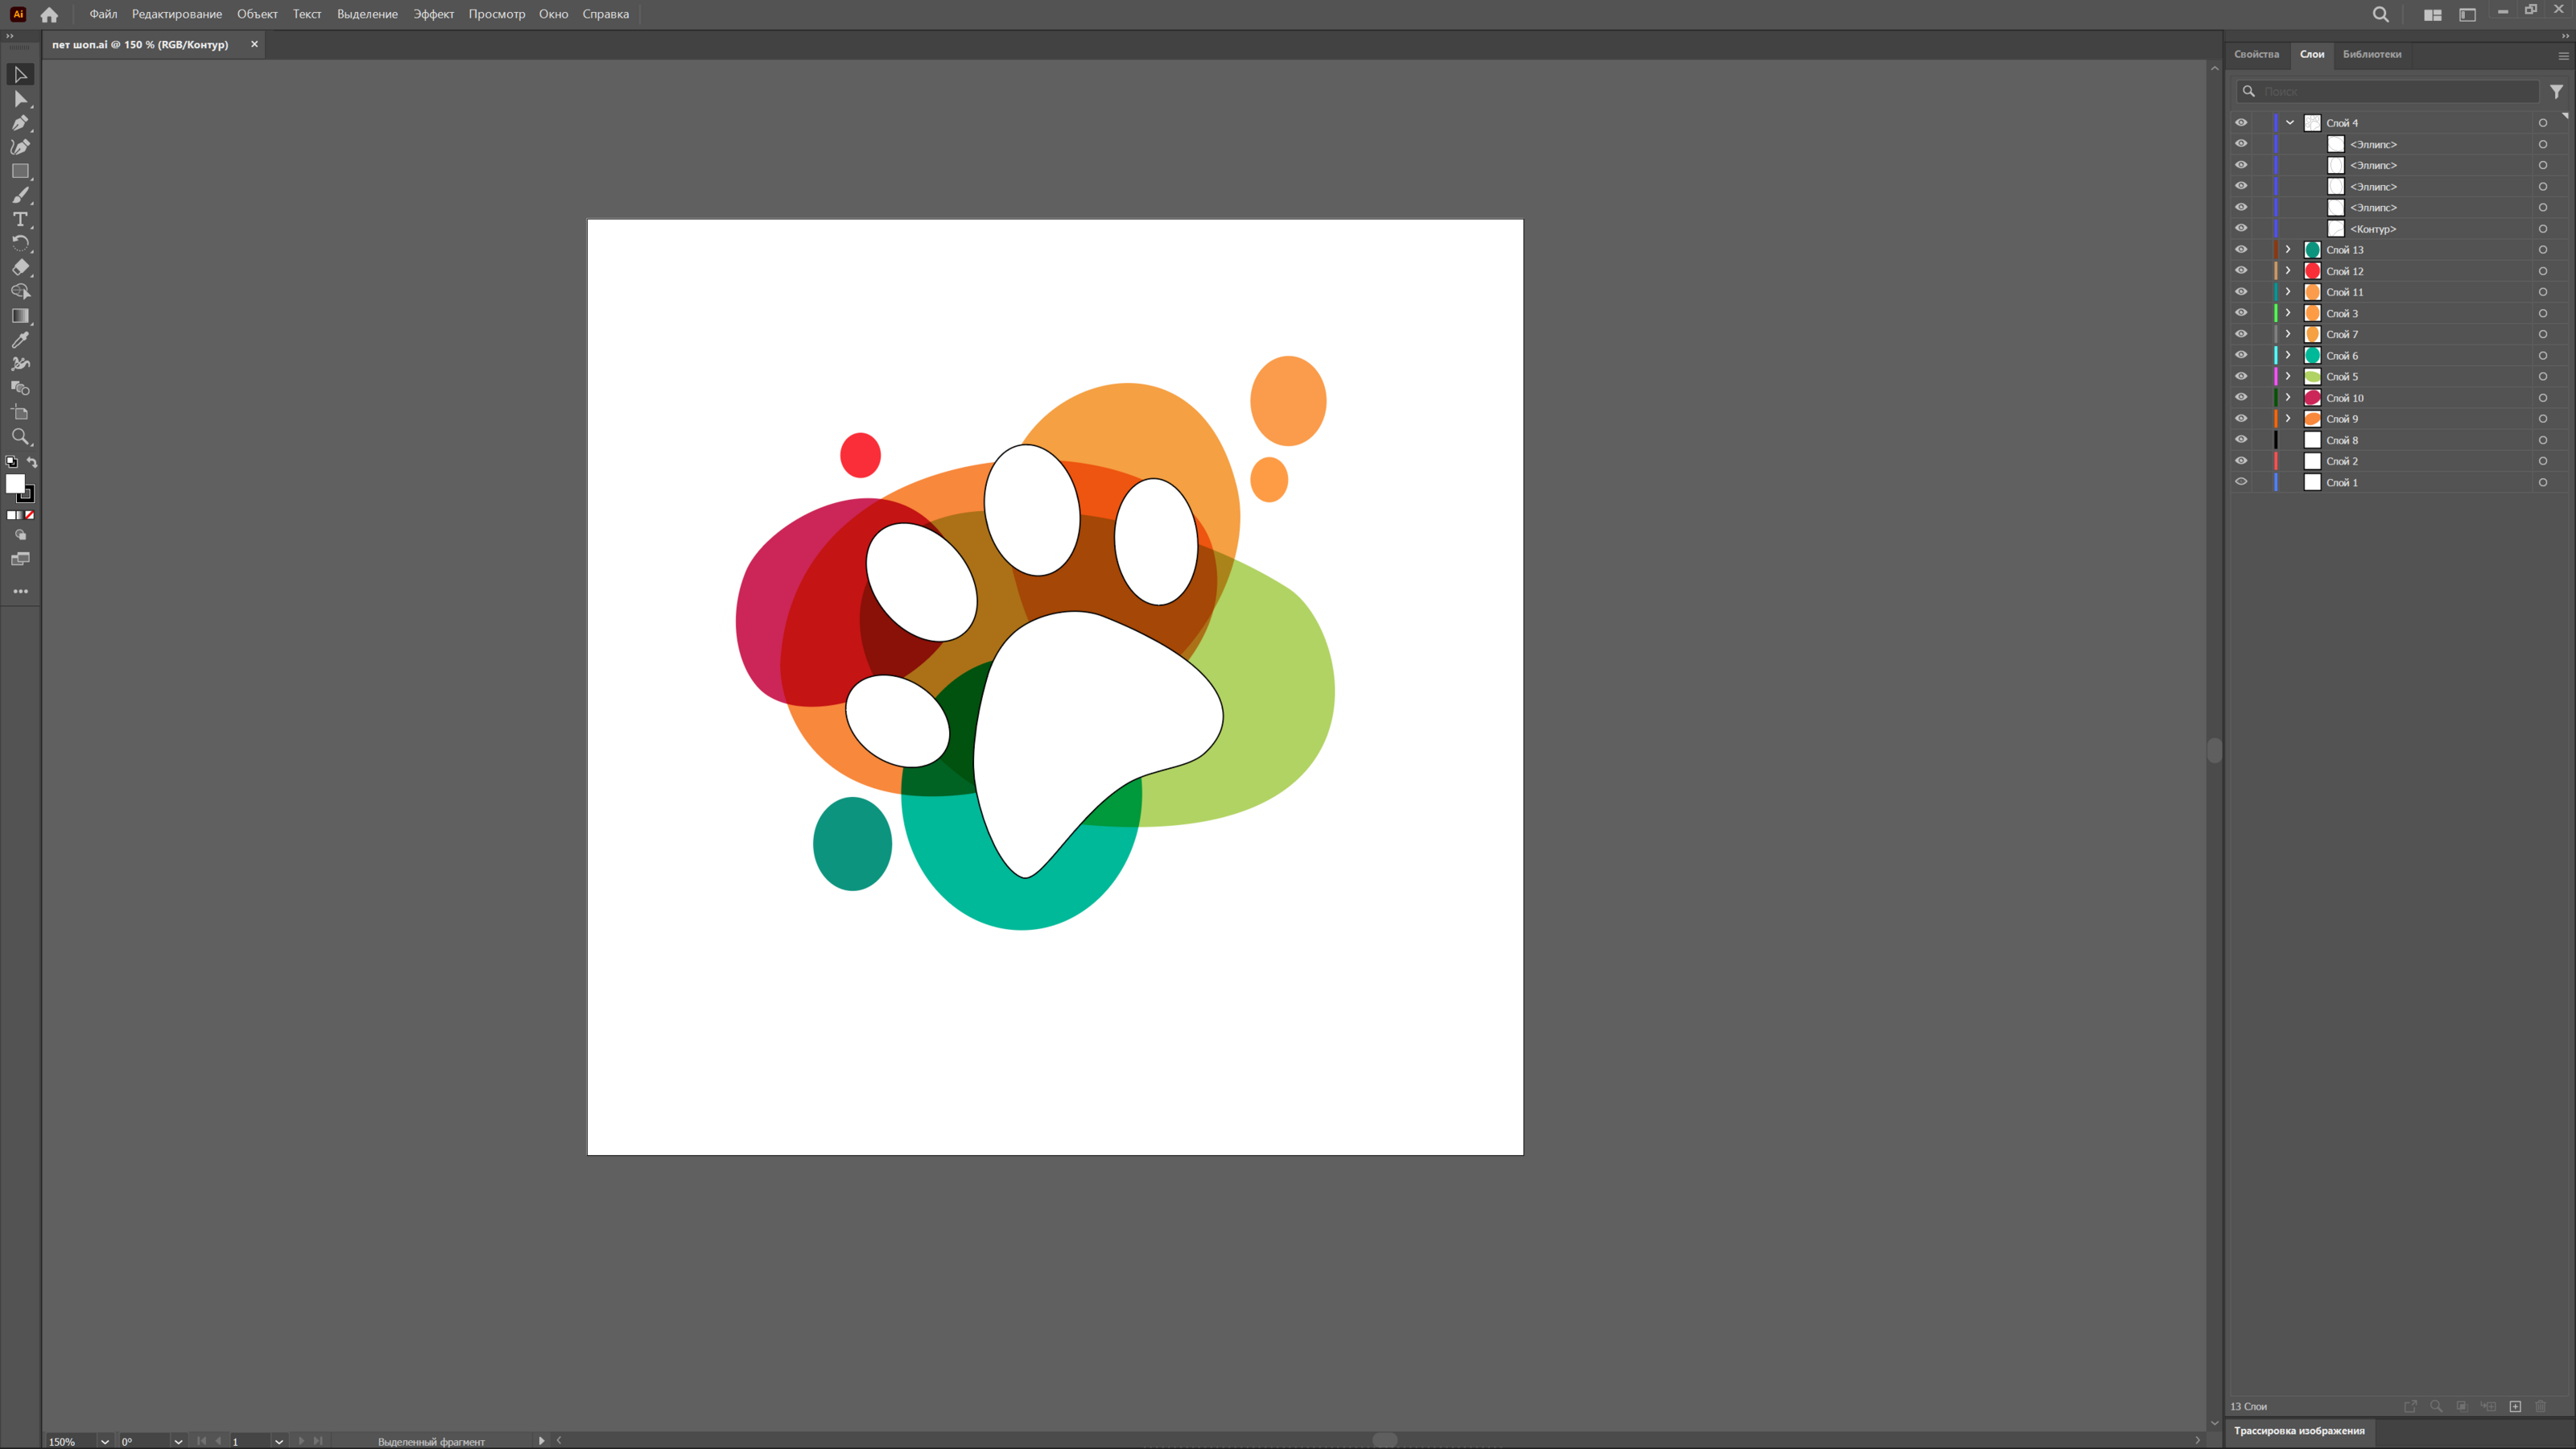
Task: Click the create new layer icon
Action: click(x=2515, y=1406)
